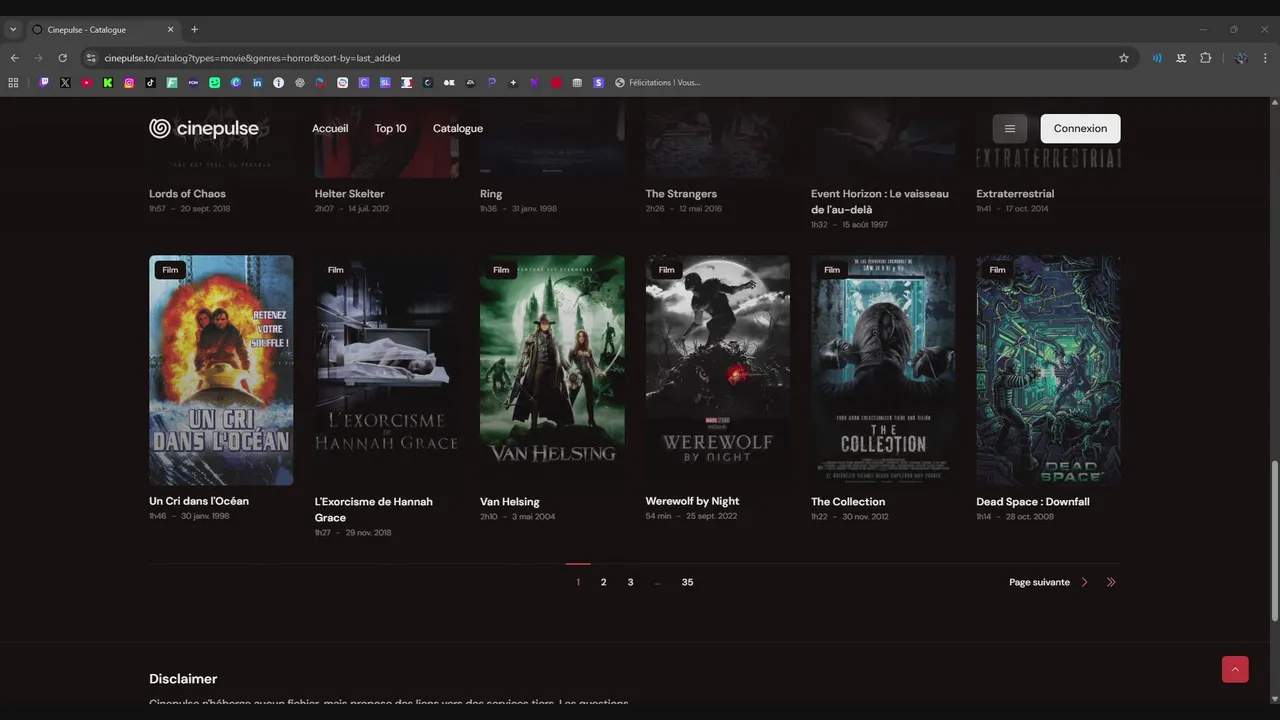Image resolution: width=1280 pixels, height=720 pixels.
Task: Open the Chrome profile avatar
Action: 1241,58
